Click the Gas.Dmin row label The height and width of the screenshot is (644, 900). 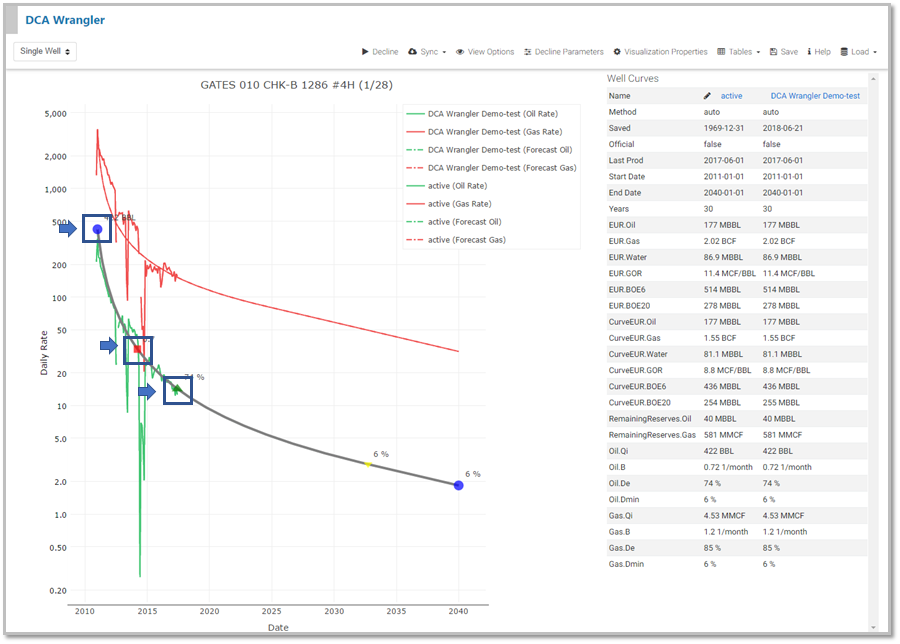[x=624, y=564]
